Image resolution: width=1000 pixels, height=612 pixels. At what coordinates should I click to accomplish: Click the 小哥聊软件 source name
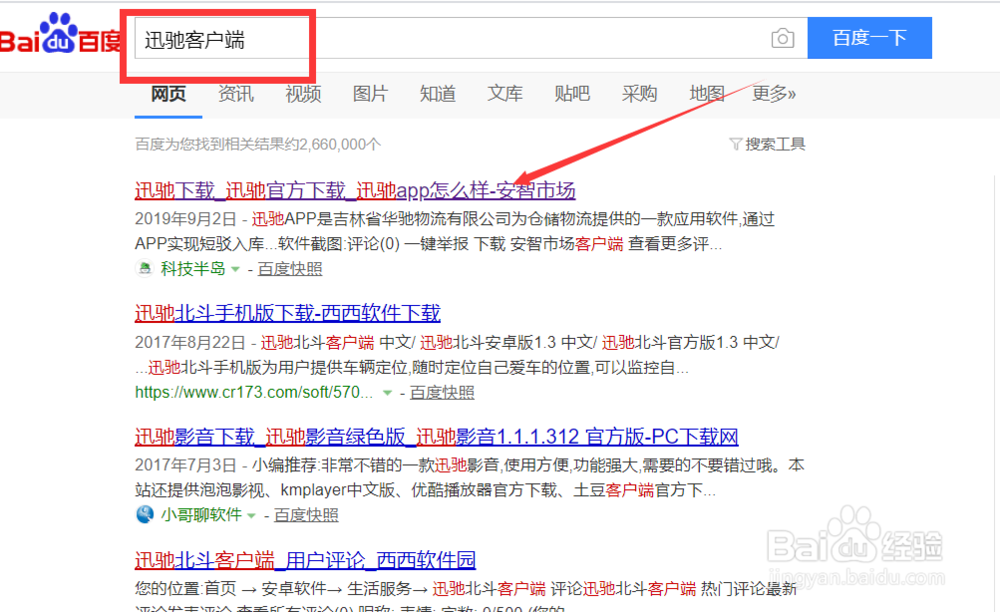pyautogui.click(x=201, y=514)
